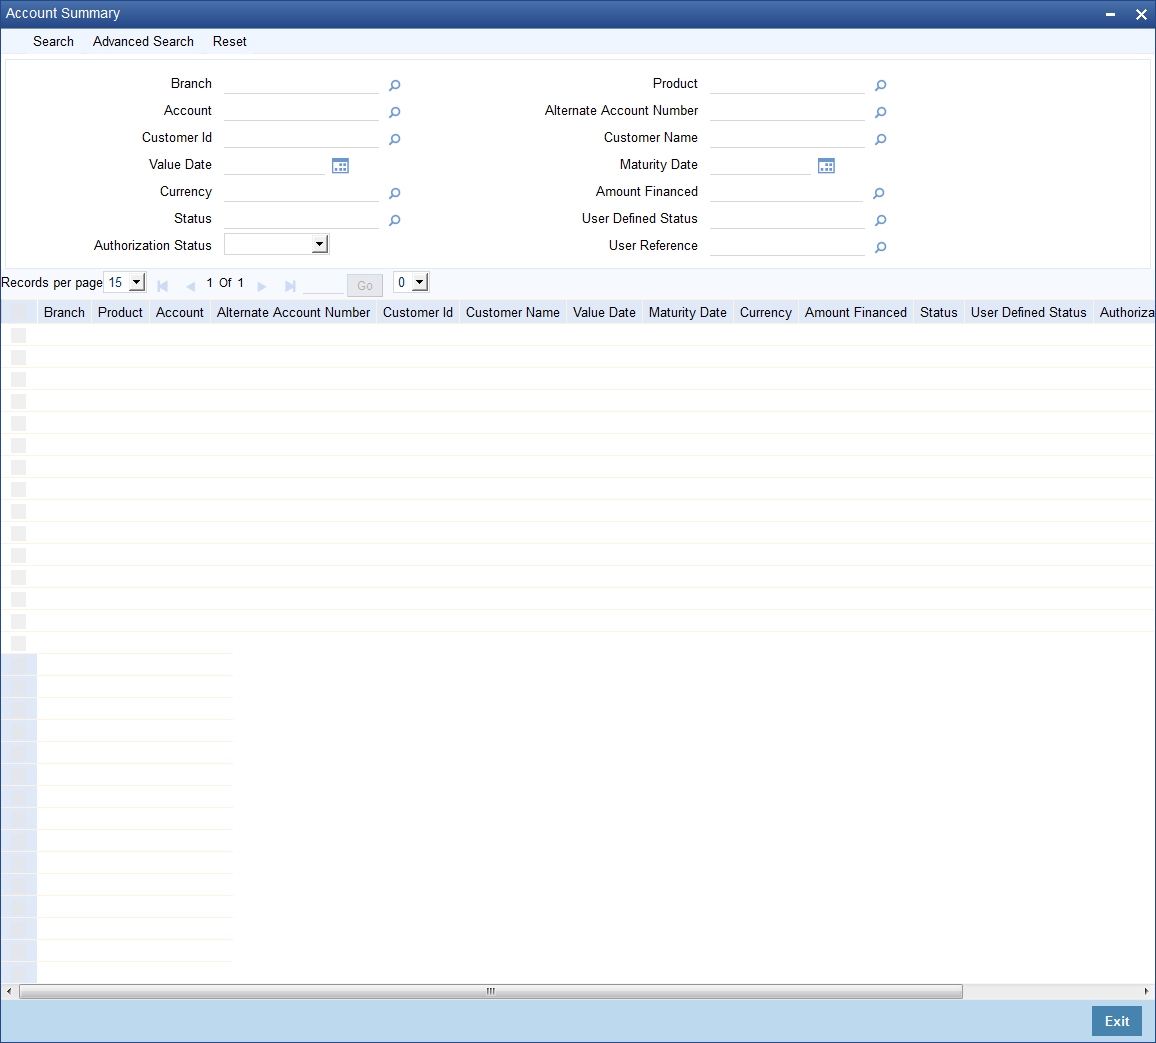Close the Account Summary window
The width and height of the screenshot is (1156, 1043).
[x=1141, y=14]
